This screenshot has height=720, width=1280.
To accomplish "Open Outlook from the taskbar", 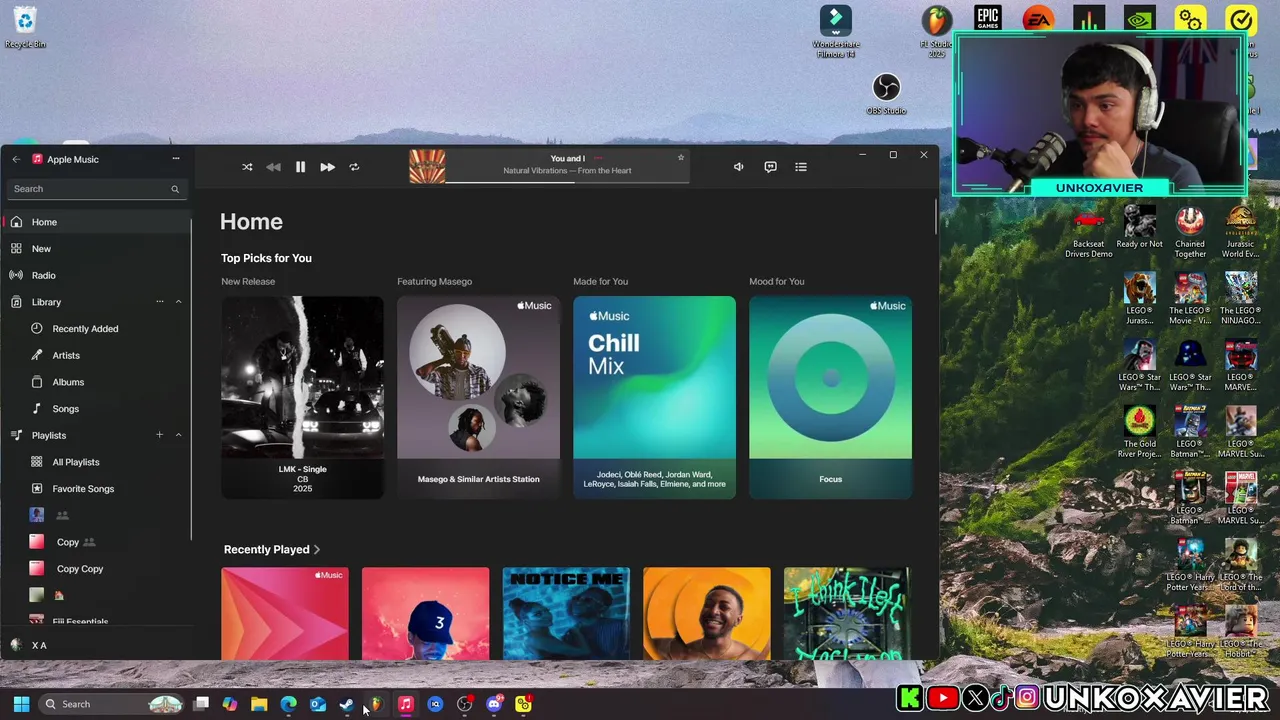I will [318, 704].
